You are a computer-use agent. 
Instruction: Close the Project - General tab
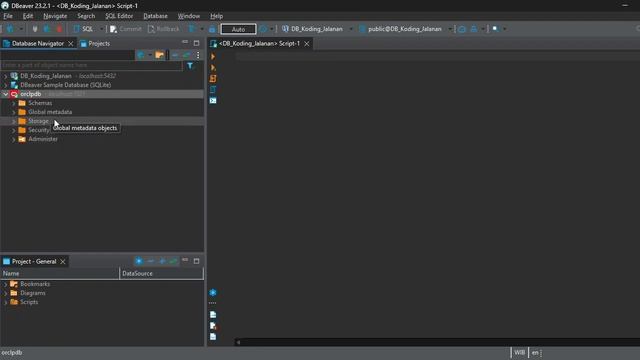63,262
